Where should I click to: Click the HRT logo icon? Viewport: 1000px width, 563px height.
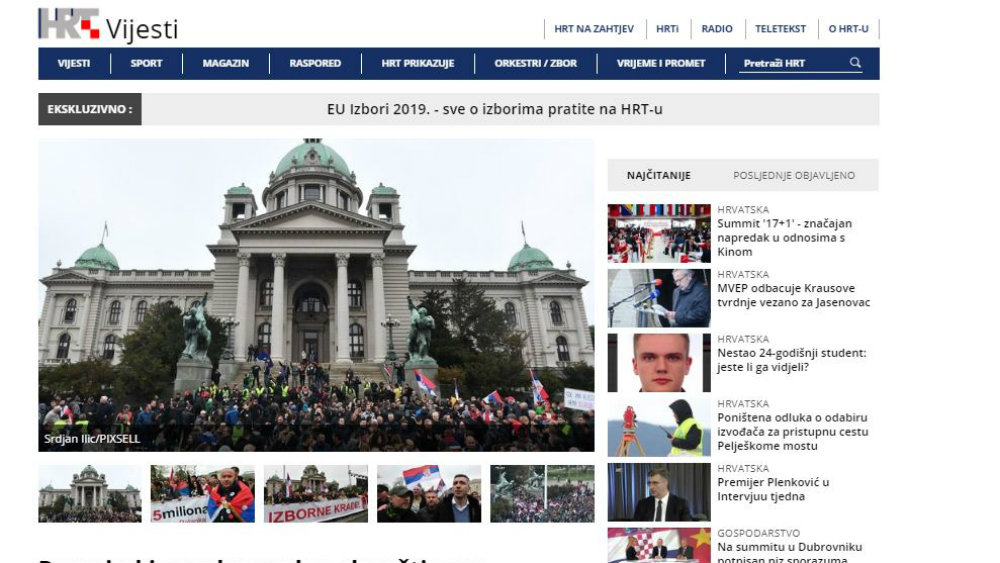(x=69, y=24)
